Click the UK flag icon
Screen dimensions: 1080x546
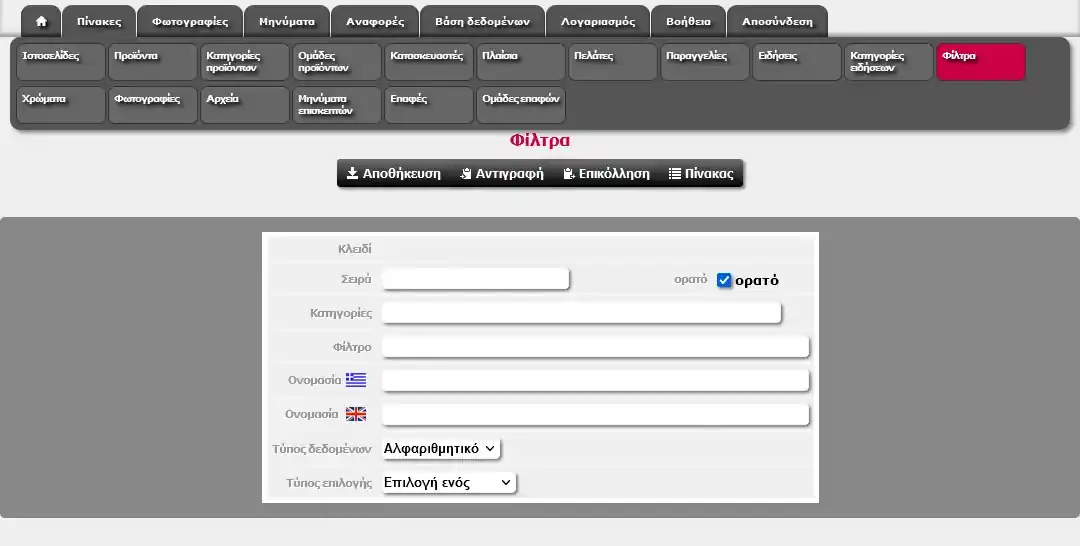356,414
